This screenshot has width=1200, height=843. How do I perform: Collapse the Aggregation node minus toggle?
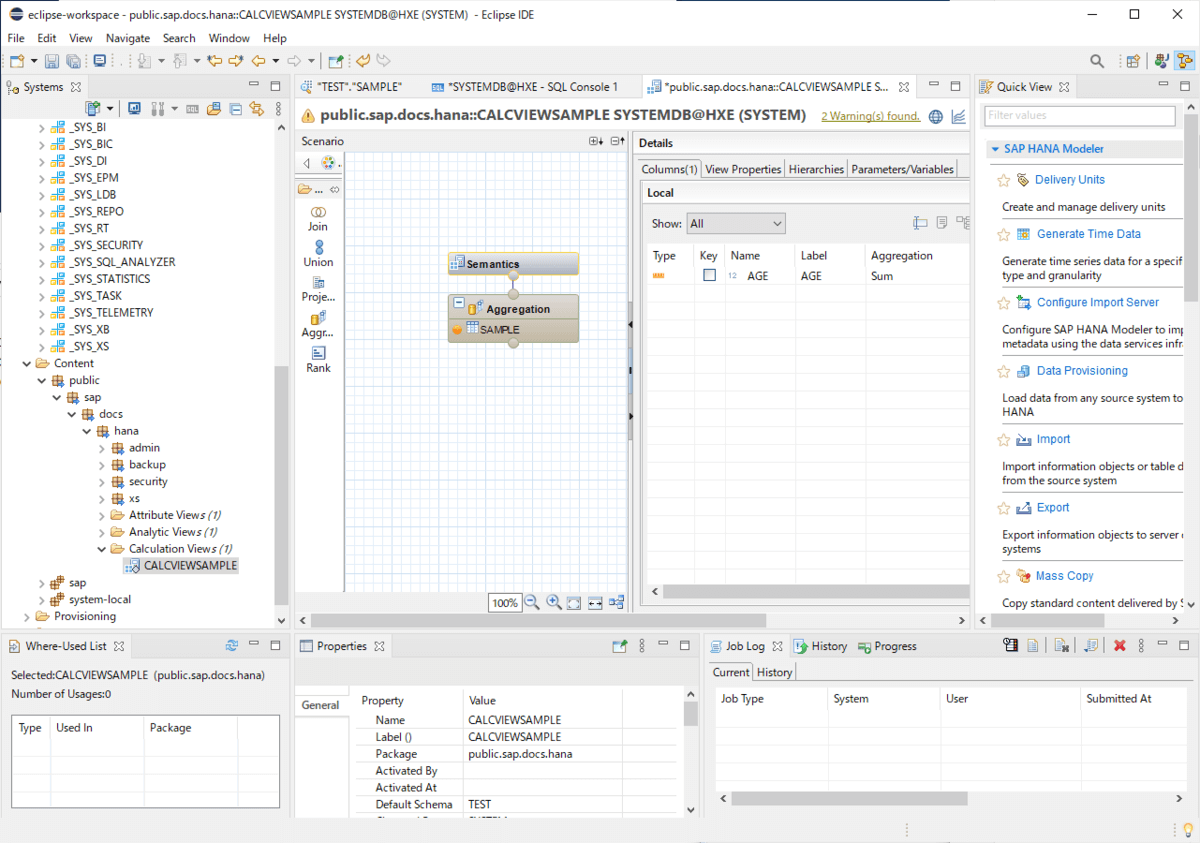[x=458, y=303]
